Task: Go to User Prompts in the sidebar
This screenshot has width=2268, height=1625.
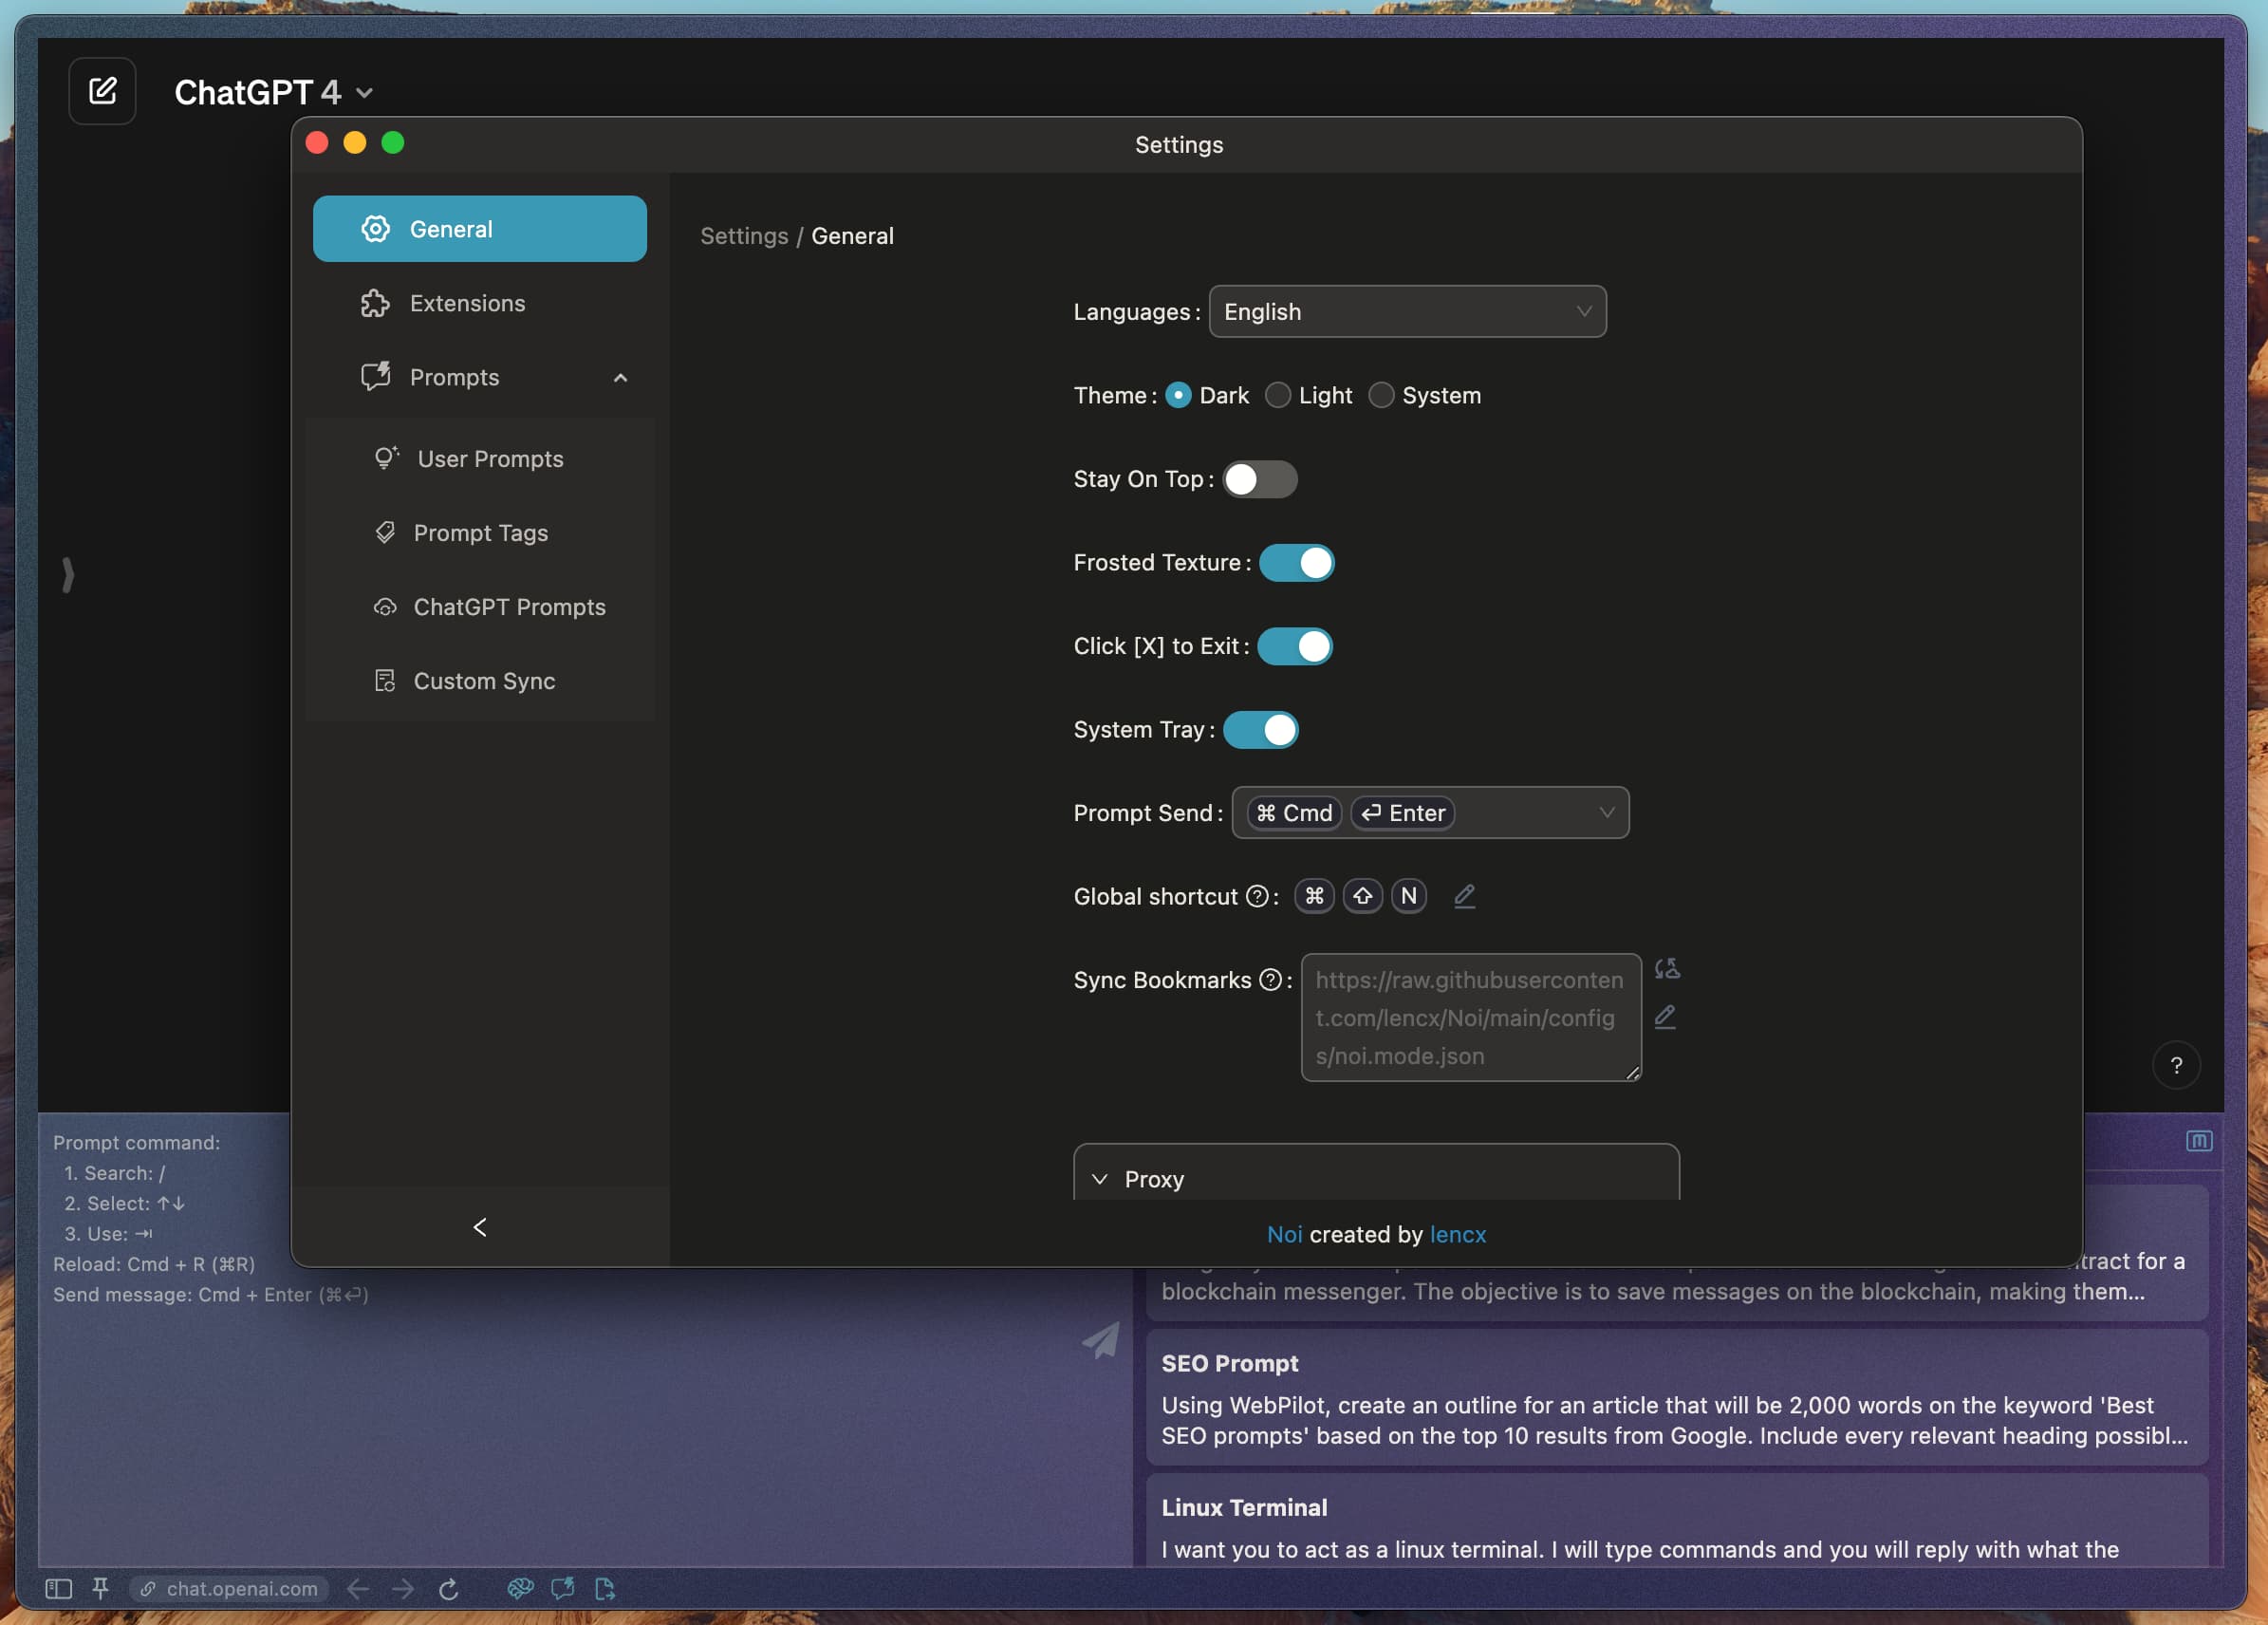Action: point(490,459)
